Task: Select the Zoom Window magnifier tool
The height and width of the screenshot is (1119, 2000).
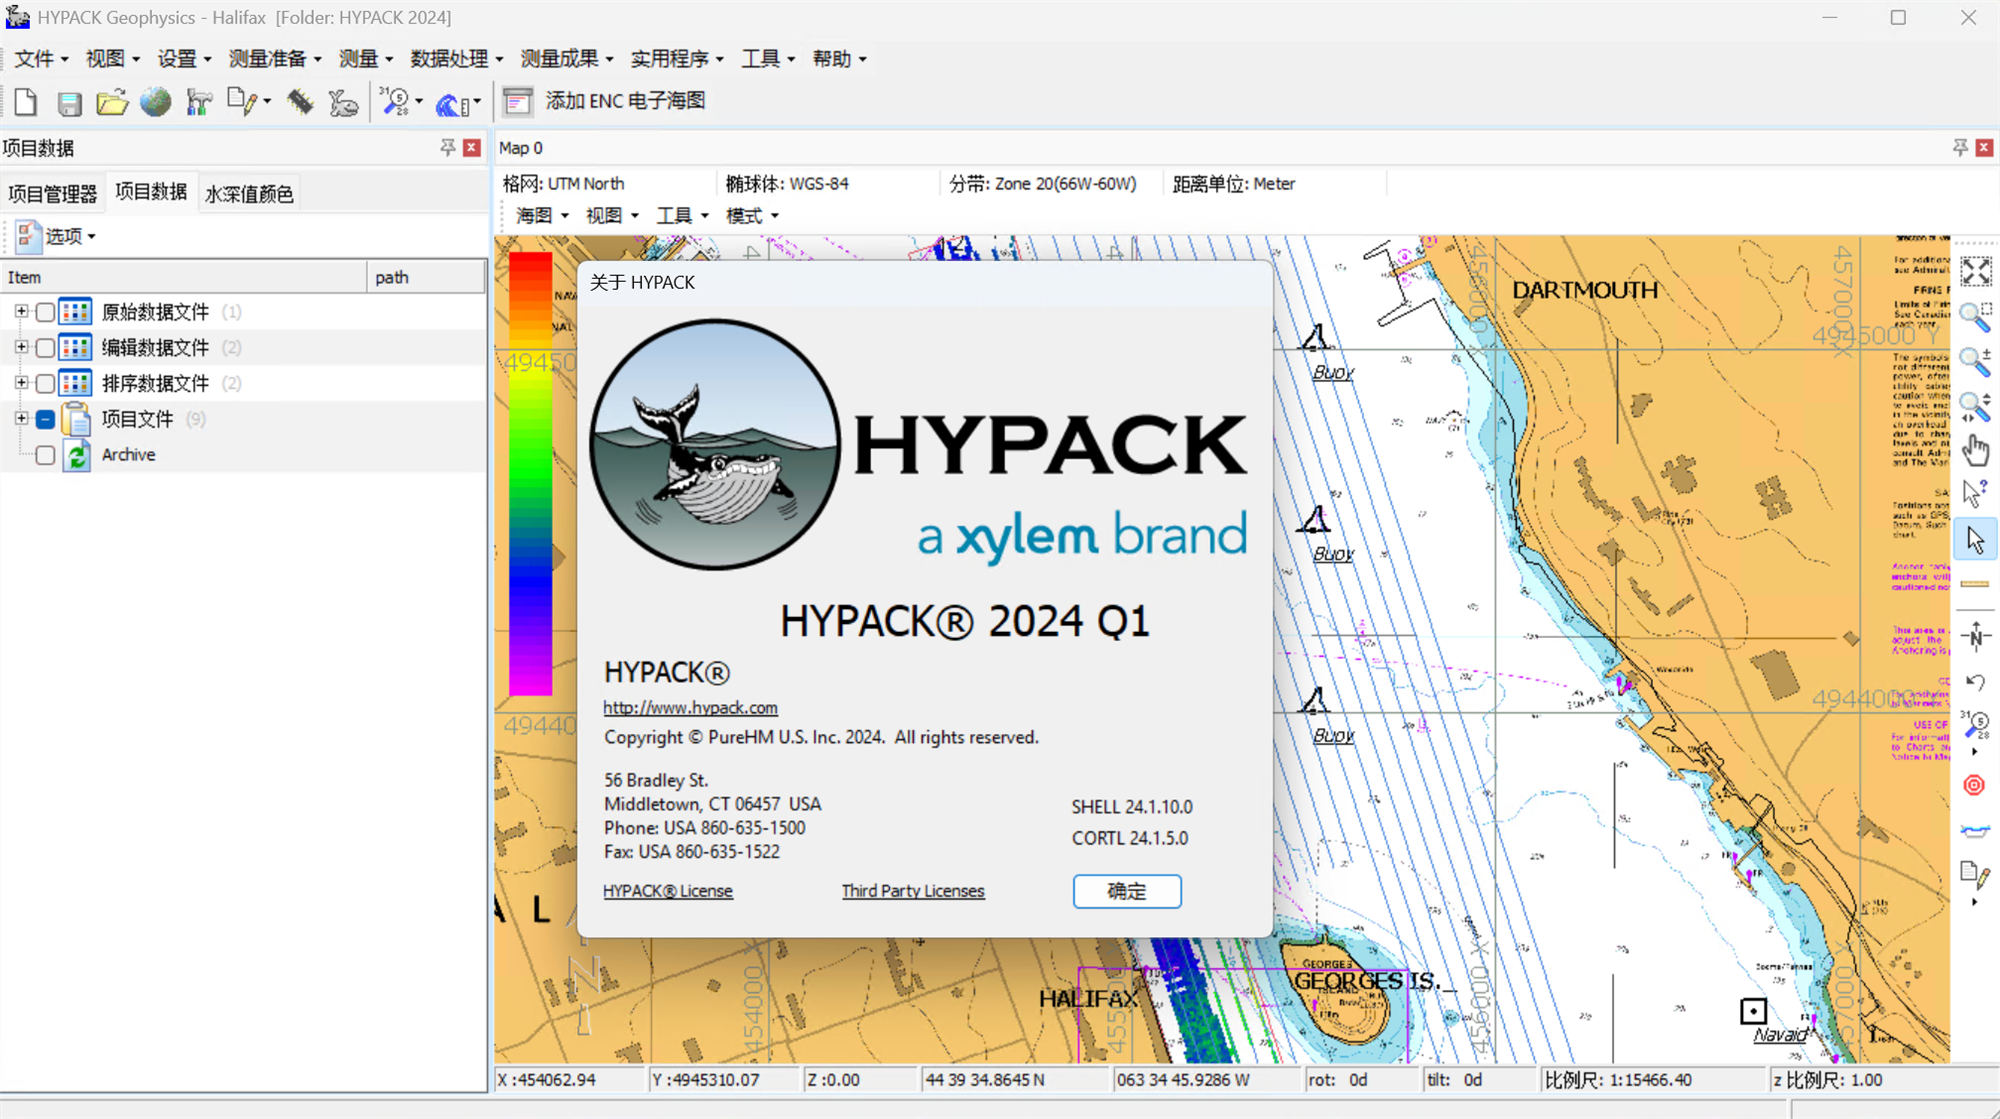Action: [x=1975, y=317]
